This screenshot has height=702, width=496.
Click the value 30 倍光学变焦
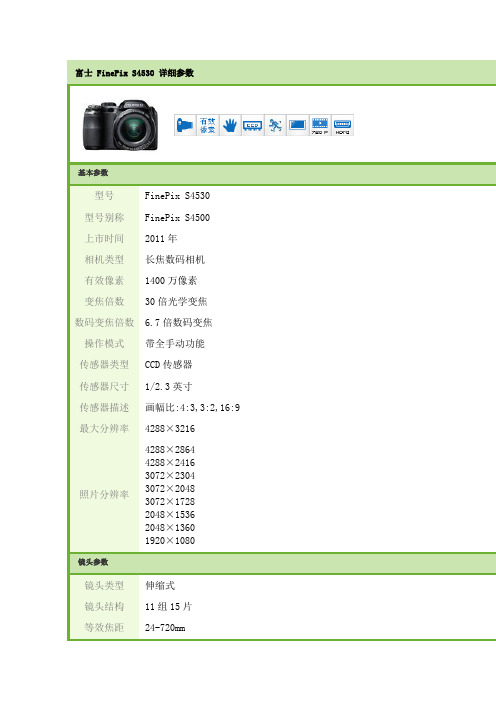[x=176, y=302]
